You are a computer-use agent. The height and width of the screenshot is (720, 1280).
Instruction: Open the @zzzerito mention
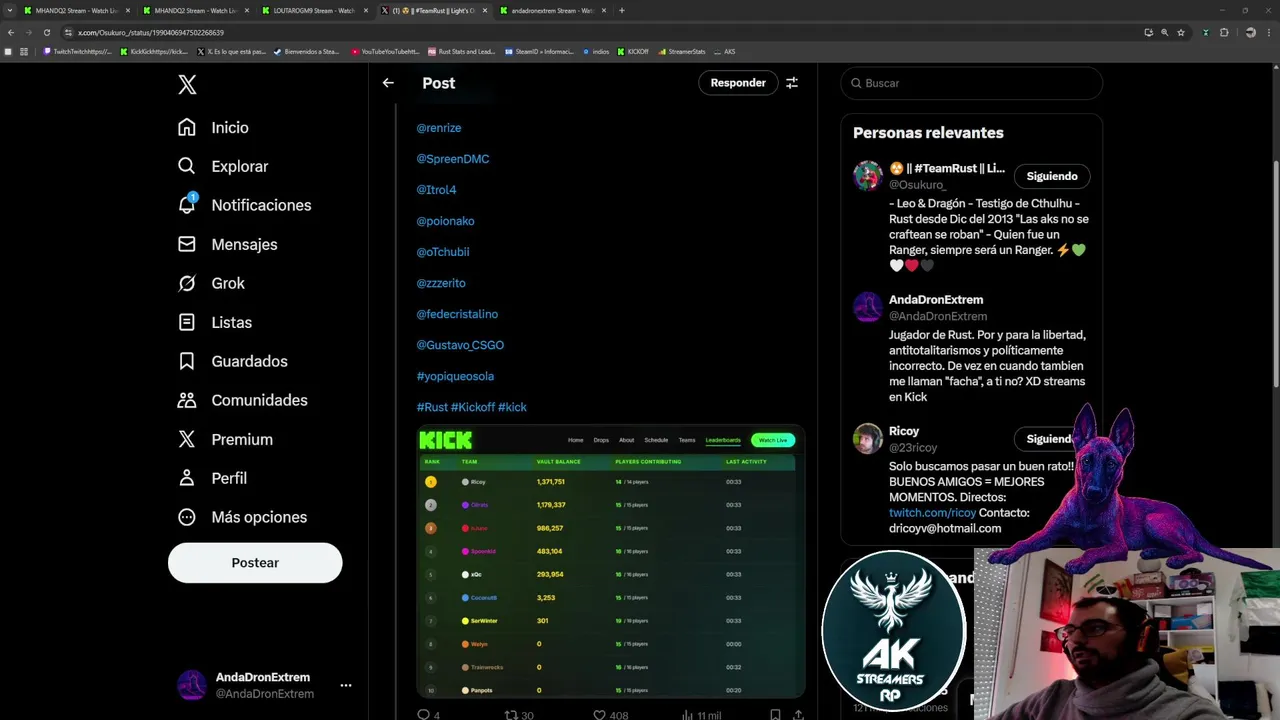[441, 283]
